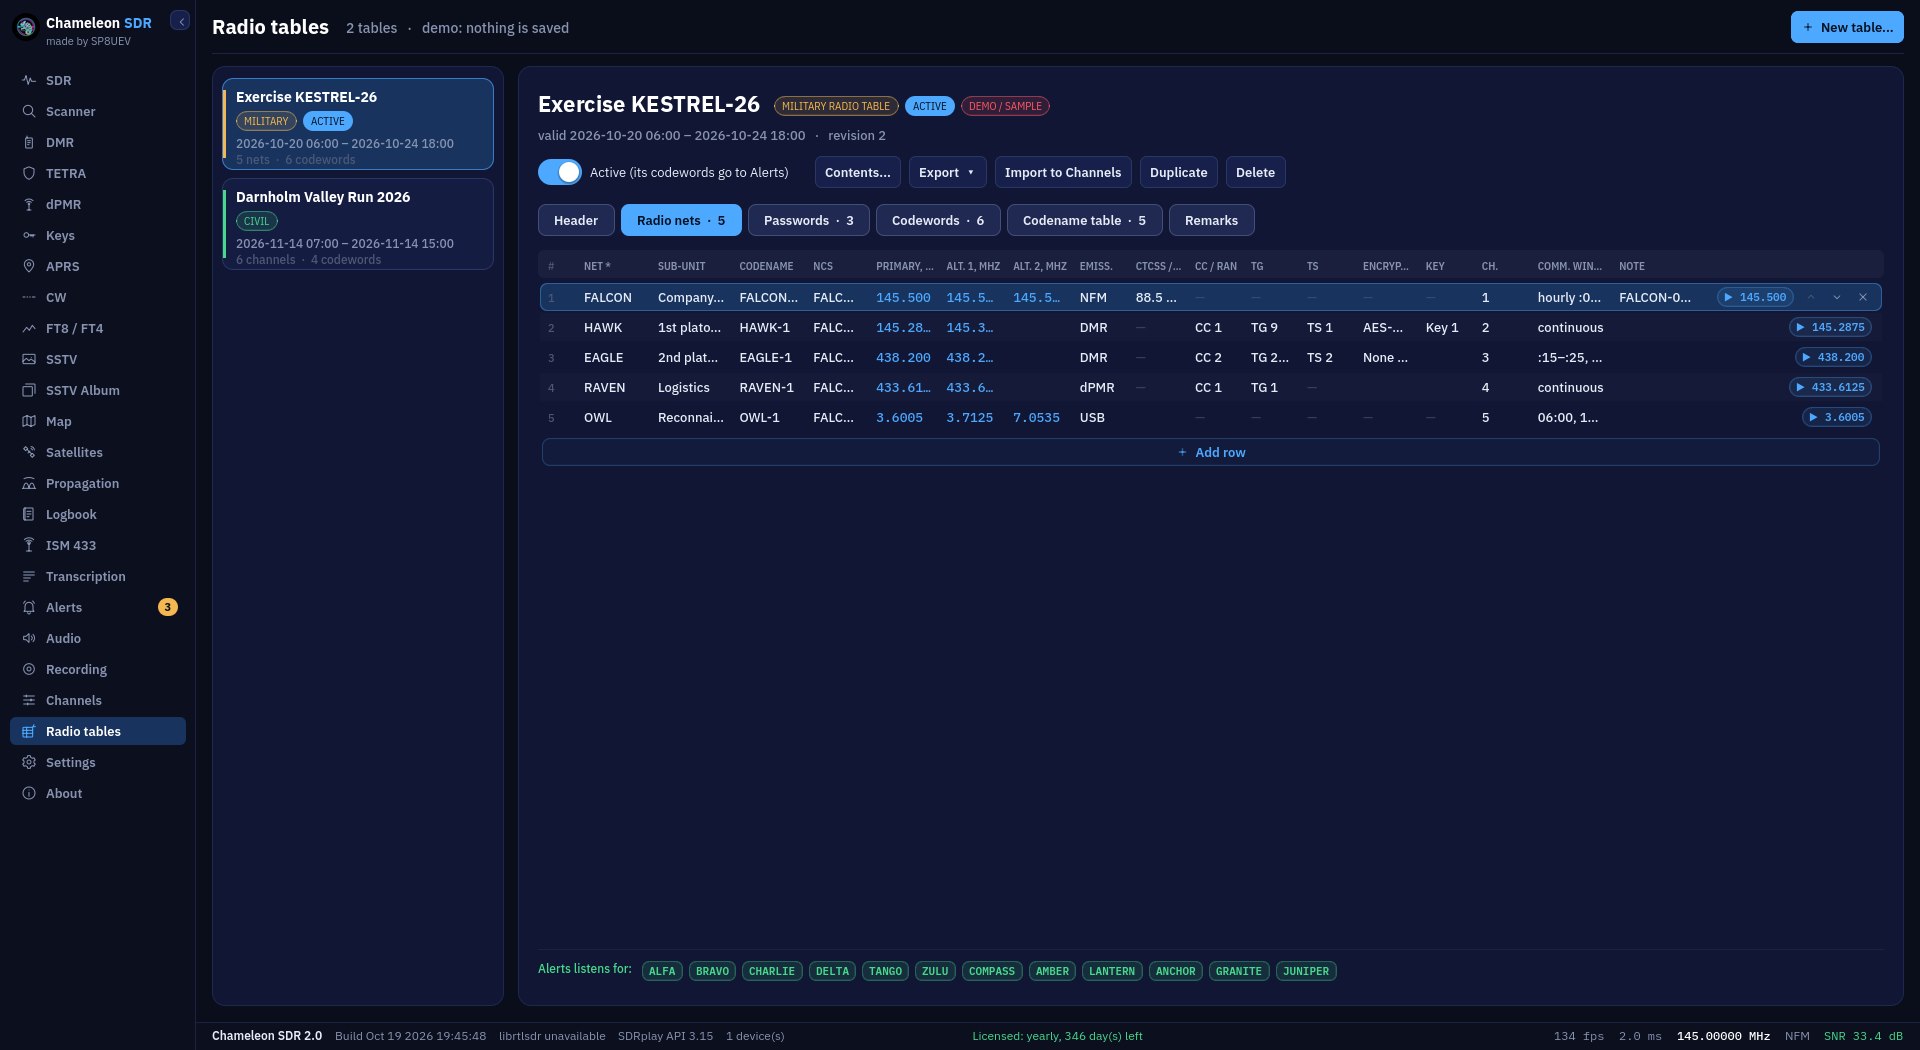
Task: Switch to the Passwords tab
Action: click(x=808, y=220)
